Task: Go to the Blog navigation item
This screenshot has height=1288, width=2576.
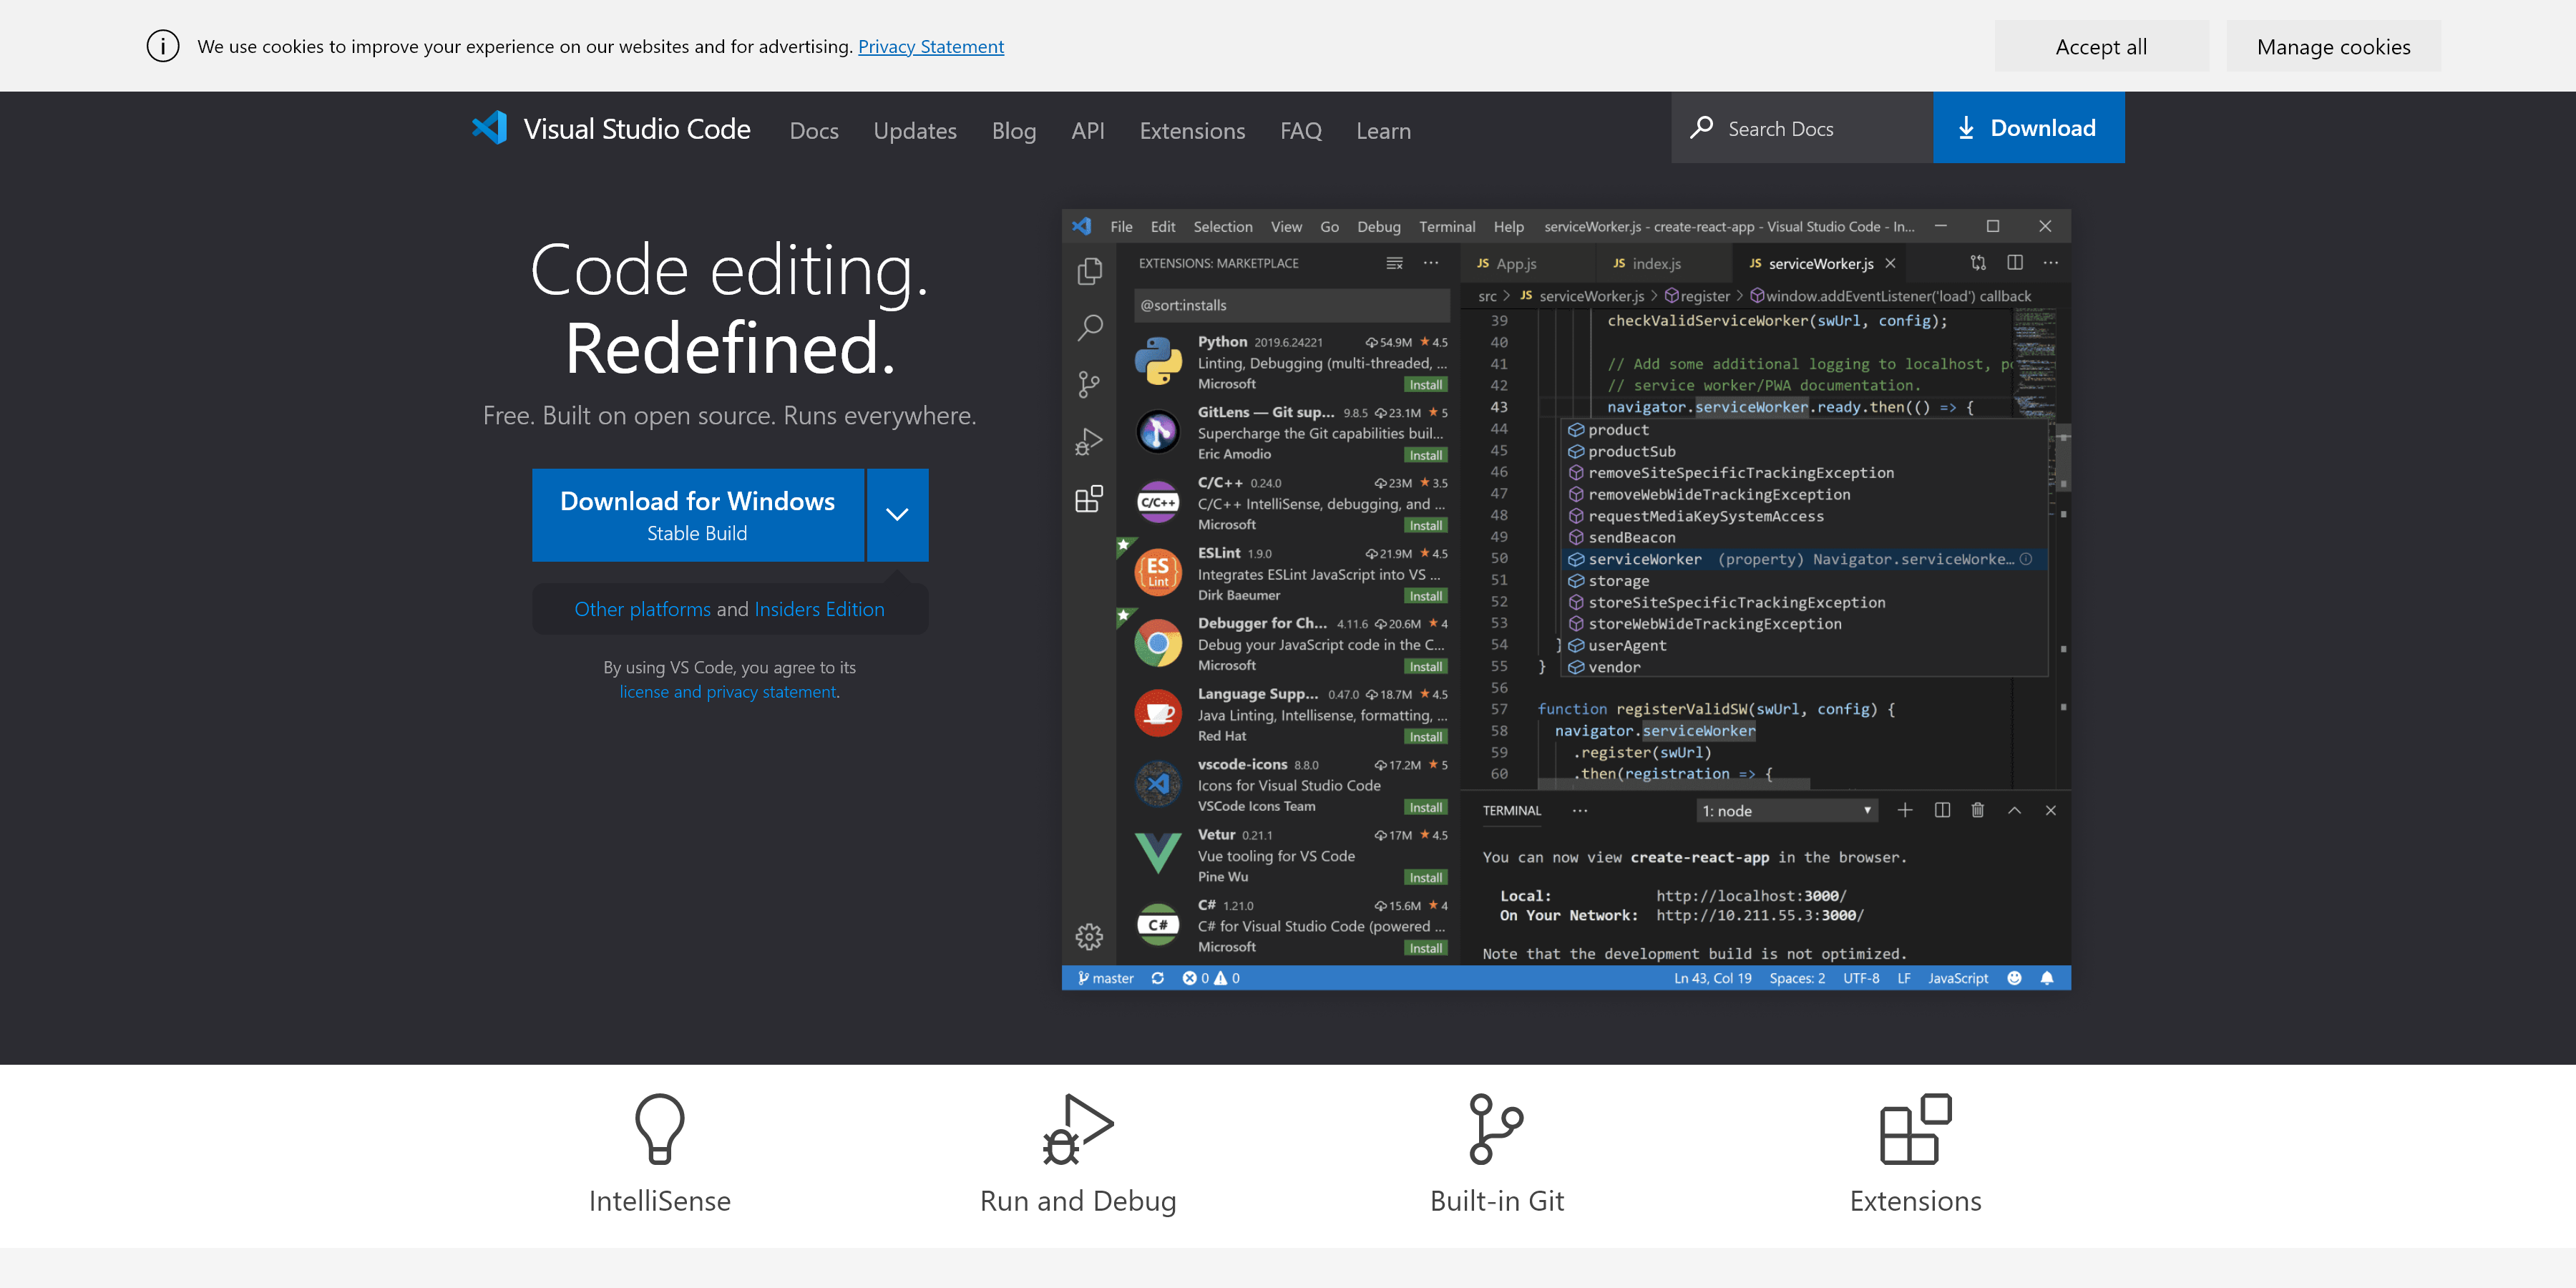Action: [x=1014, y=130]
